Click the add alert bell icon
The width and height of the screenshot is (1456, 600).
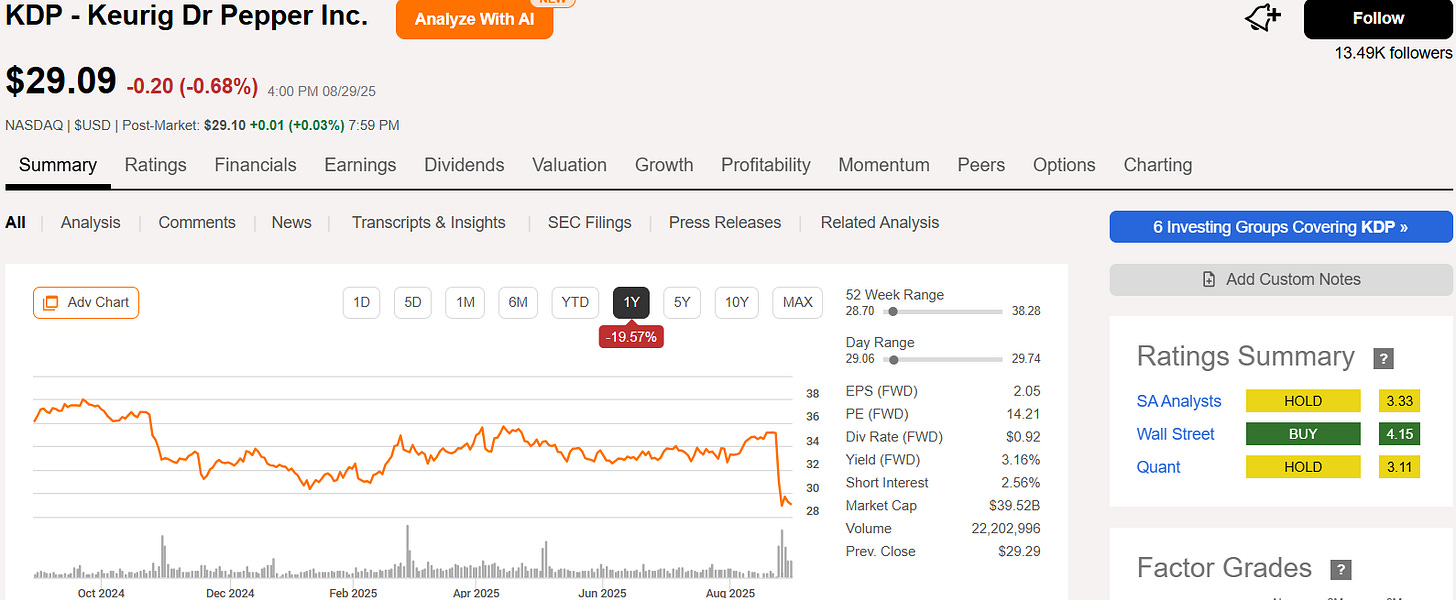1264,18
